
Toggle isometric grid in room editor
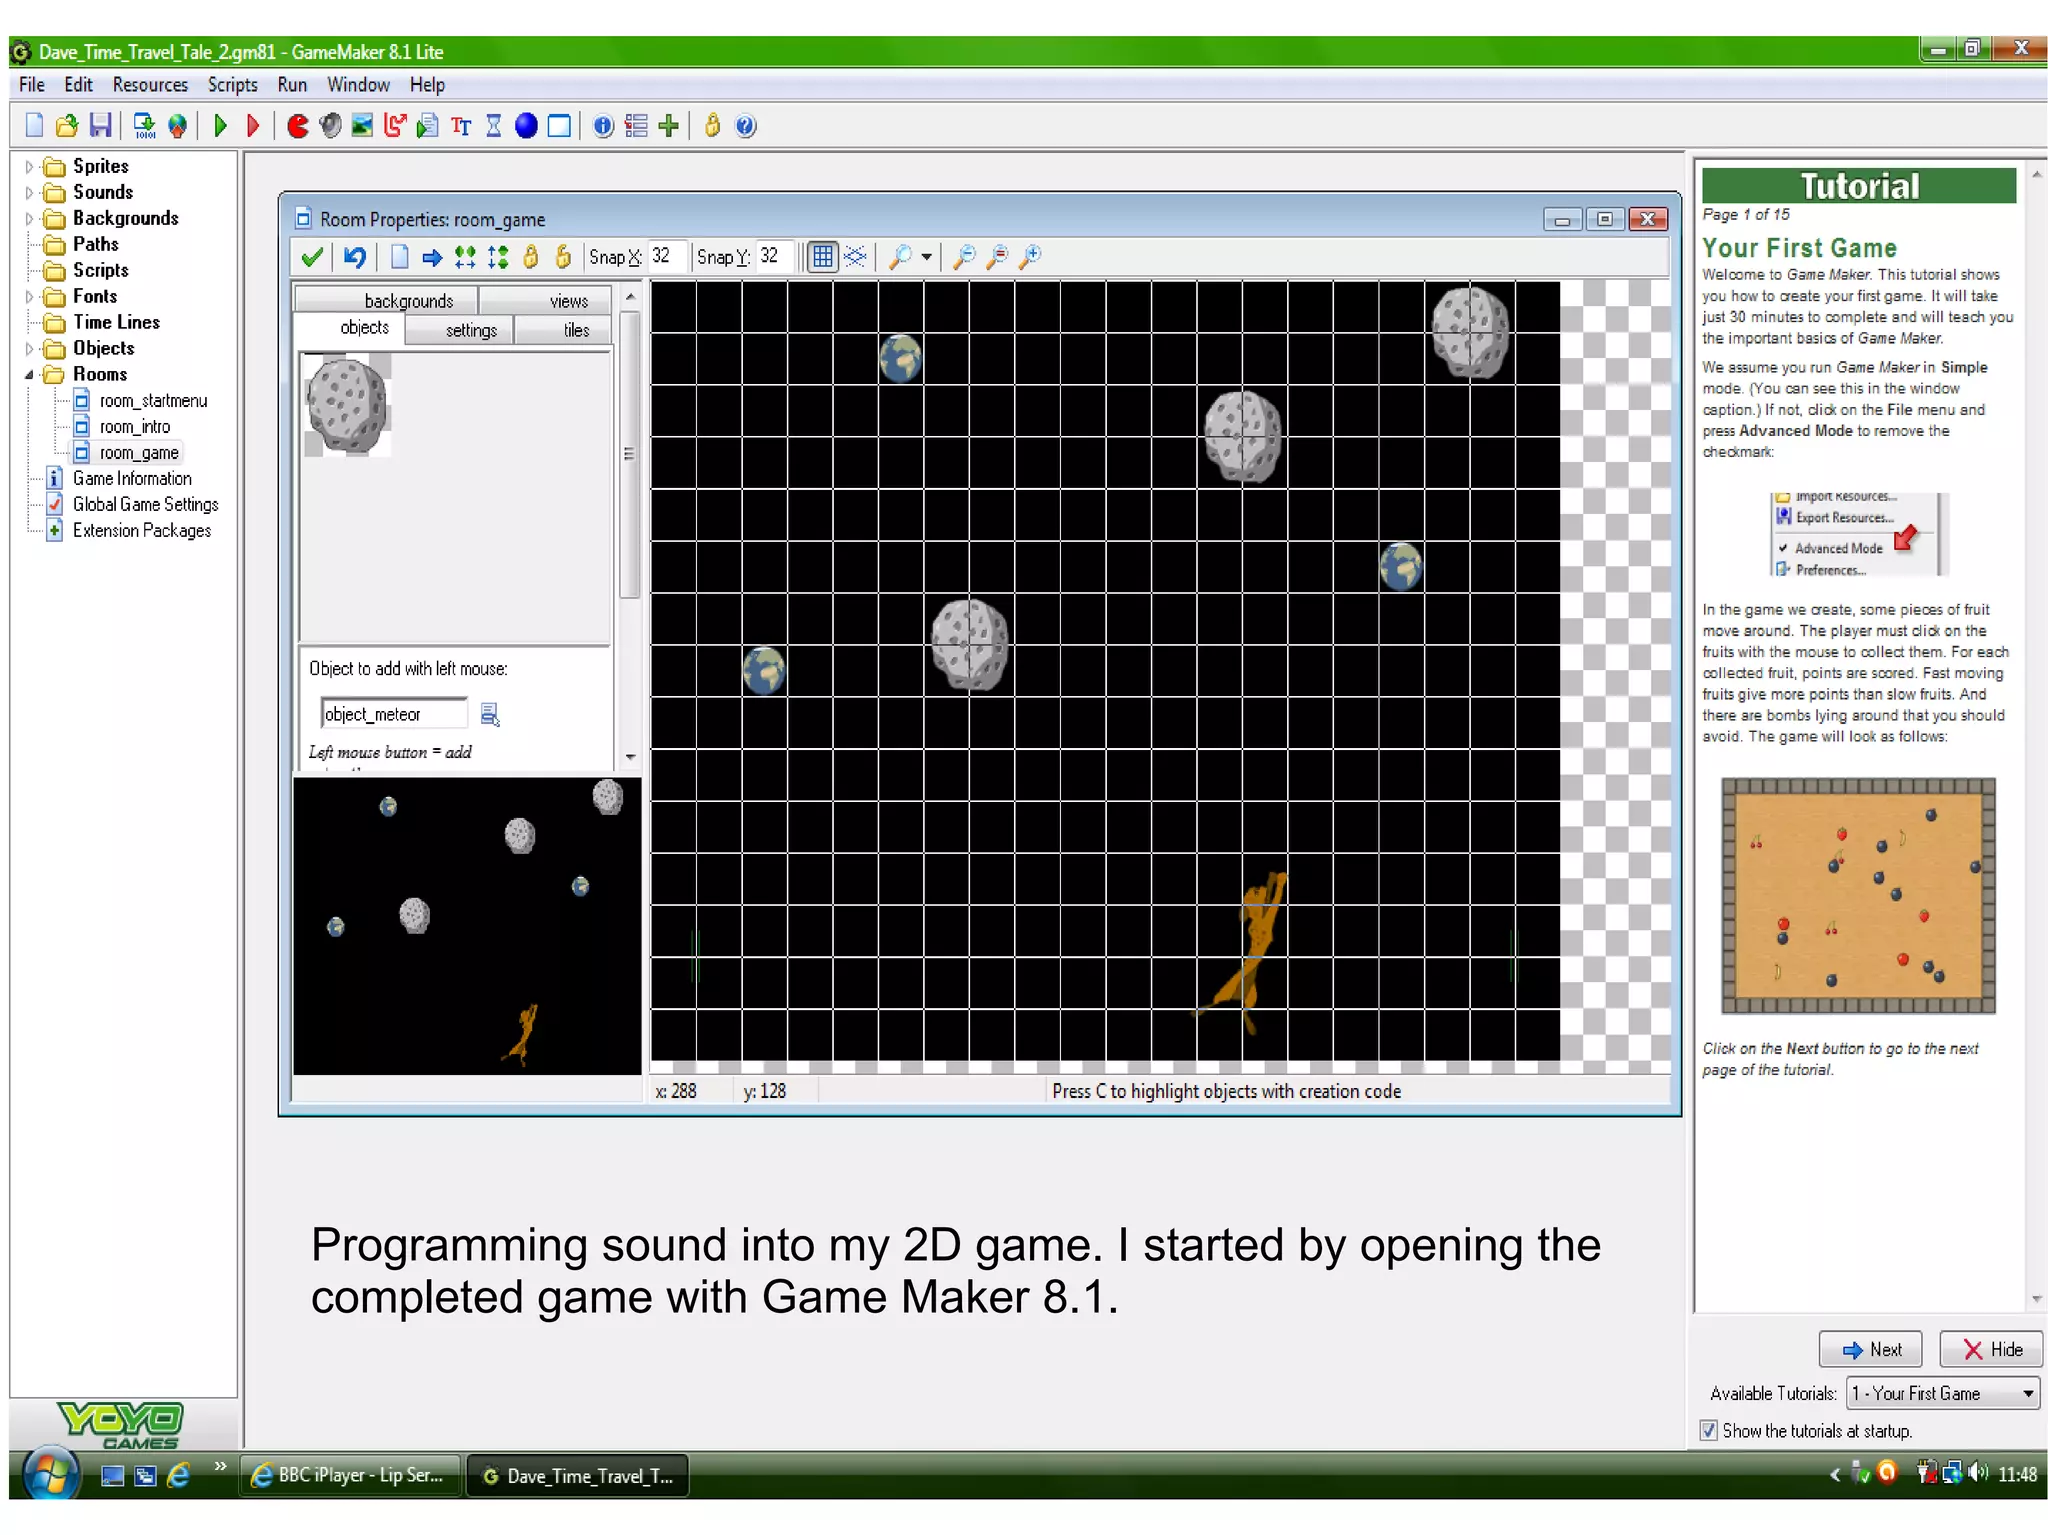pos(855,257)
